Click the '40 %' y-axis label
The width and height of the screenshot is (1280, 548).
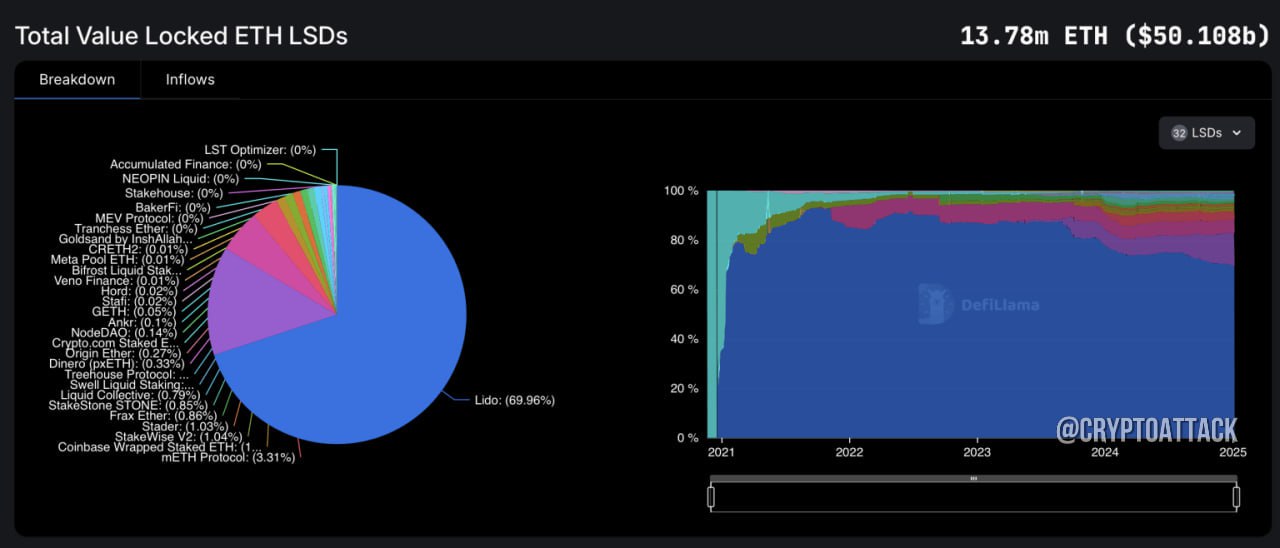point(684,339)
